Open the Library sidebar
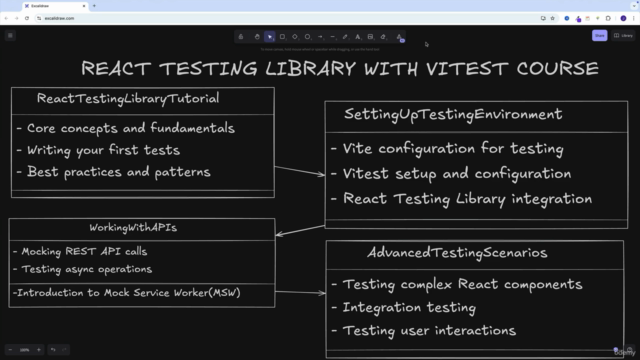 [x=624, y=36]
